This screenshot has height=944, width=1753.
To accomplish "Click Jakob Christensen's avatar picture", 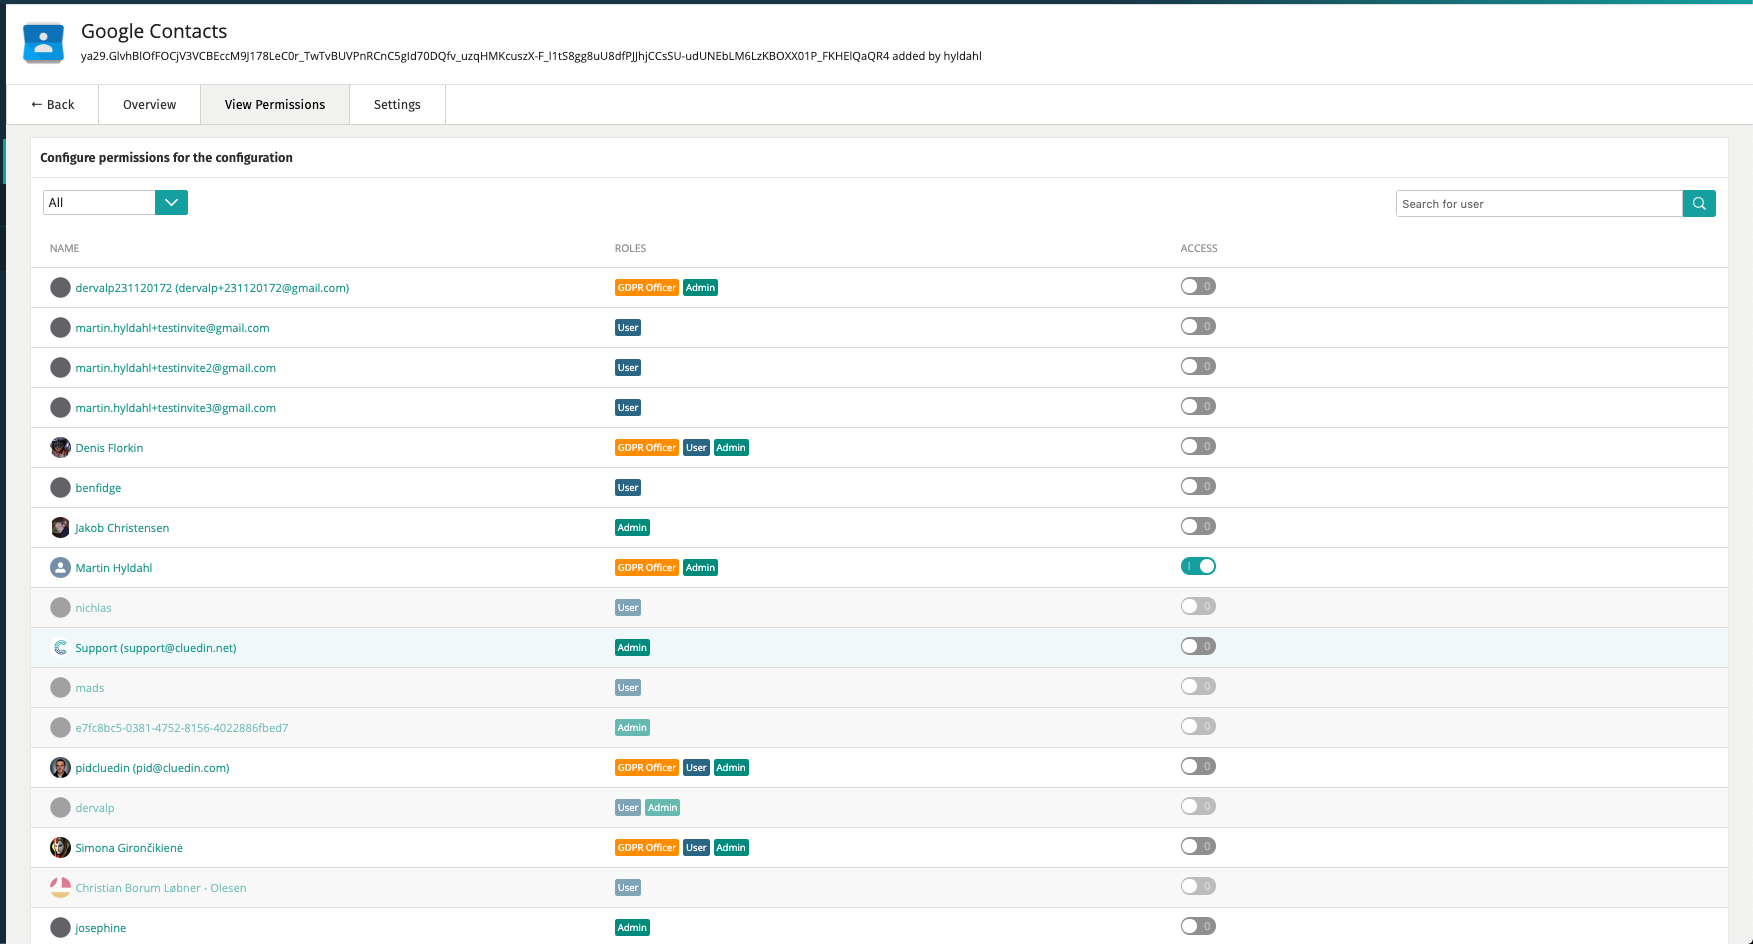I will (x=60, y=528).
